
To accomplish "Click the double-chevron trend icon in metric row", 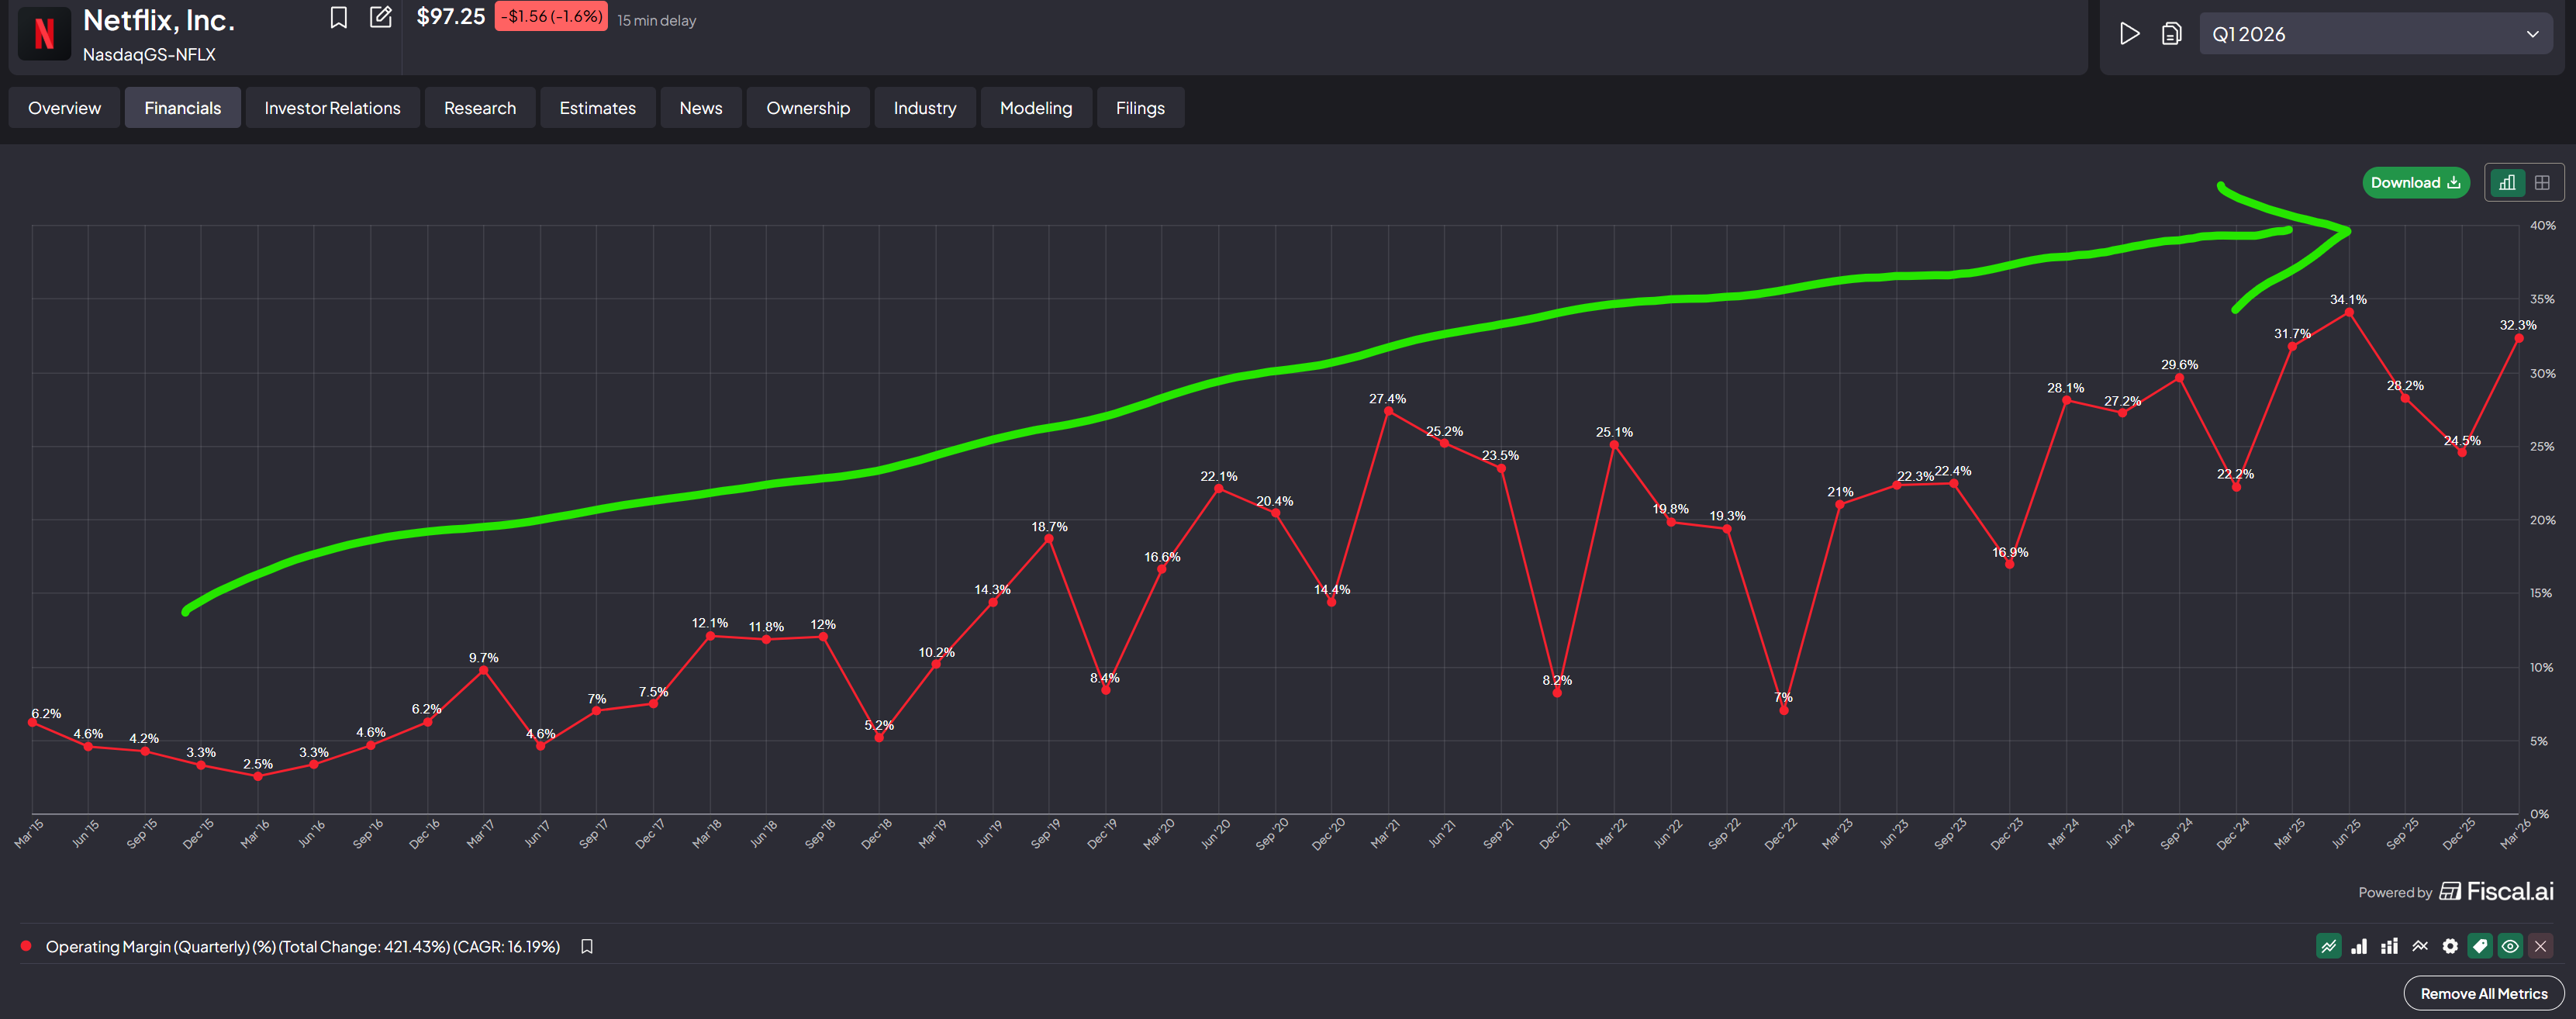I will coord(2420,946).
